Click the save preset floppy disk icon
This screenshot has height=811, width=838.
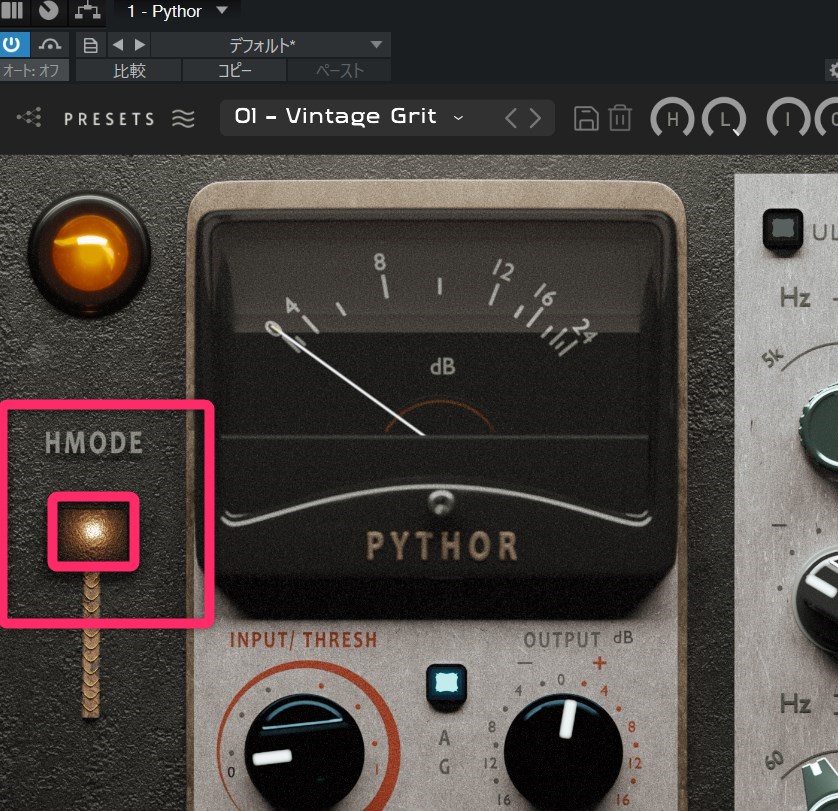pos(586,118)
